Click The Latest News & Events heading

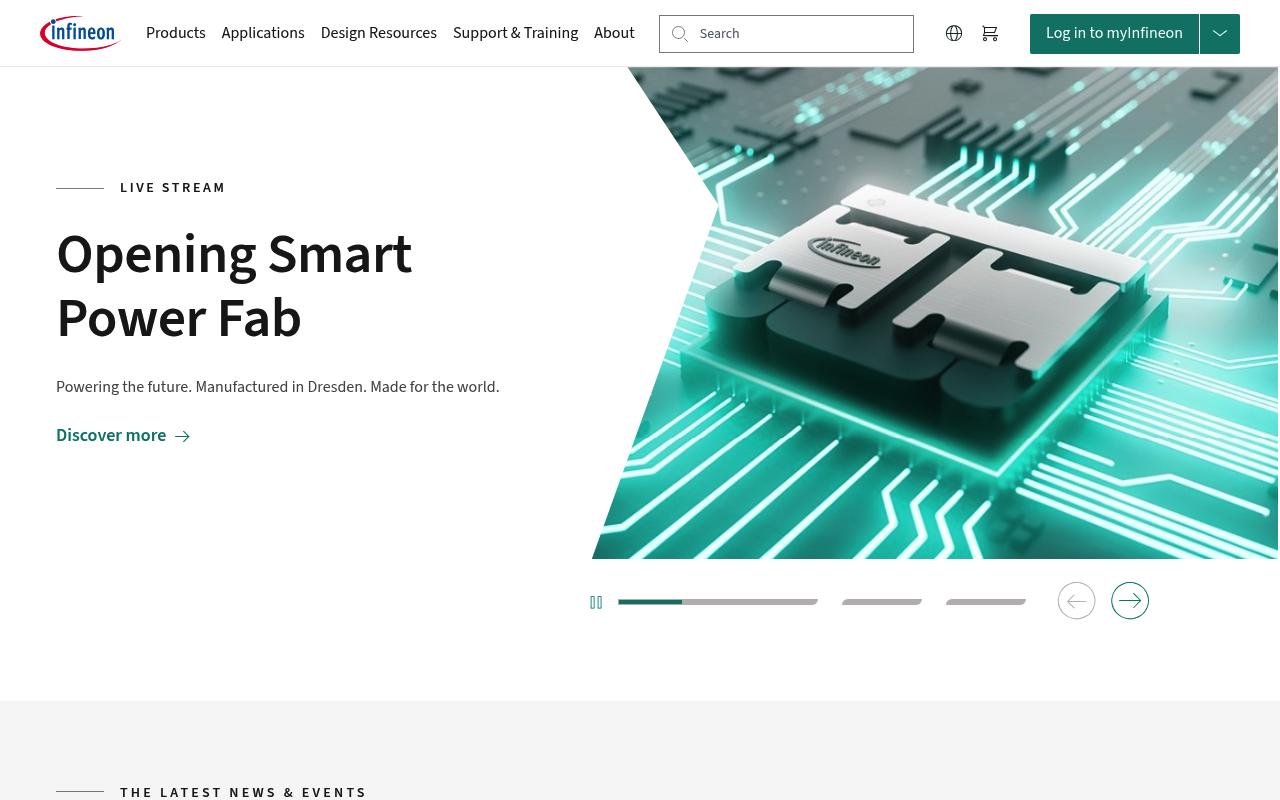[x=244, y=792]
